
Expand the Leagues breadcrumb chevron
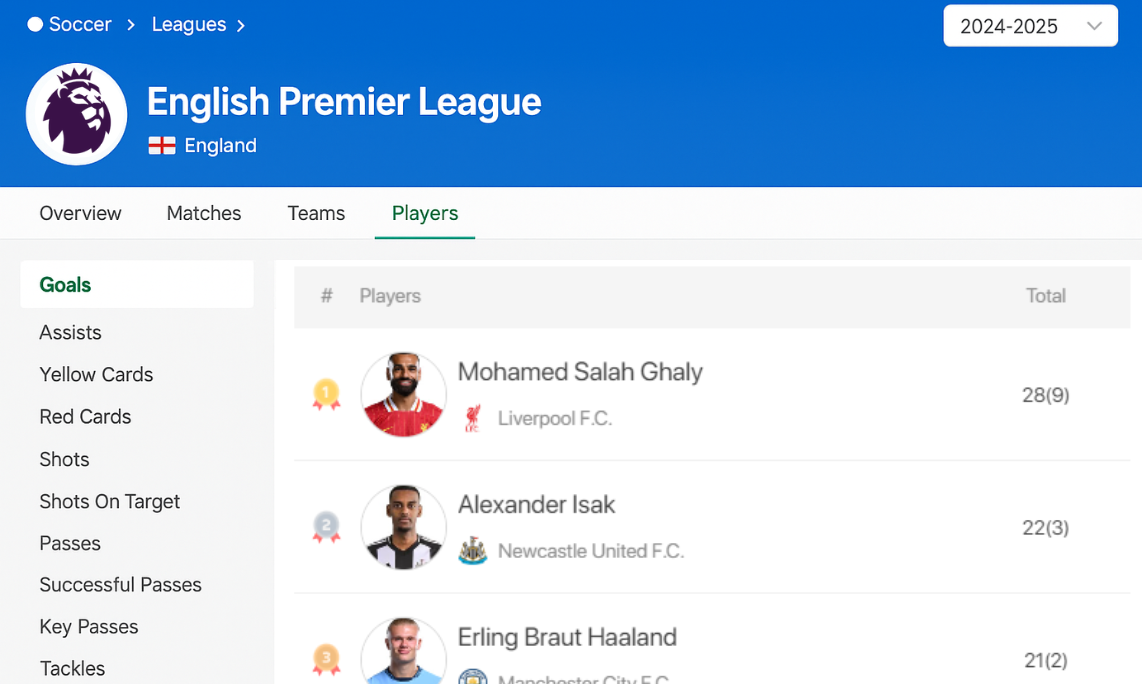241,25
